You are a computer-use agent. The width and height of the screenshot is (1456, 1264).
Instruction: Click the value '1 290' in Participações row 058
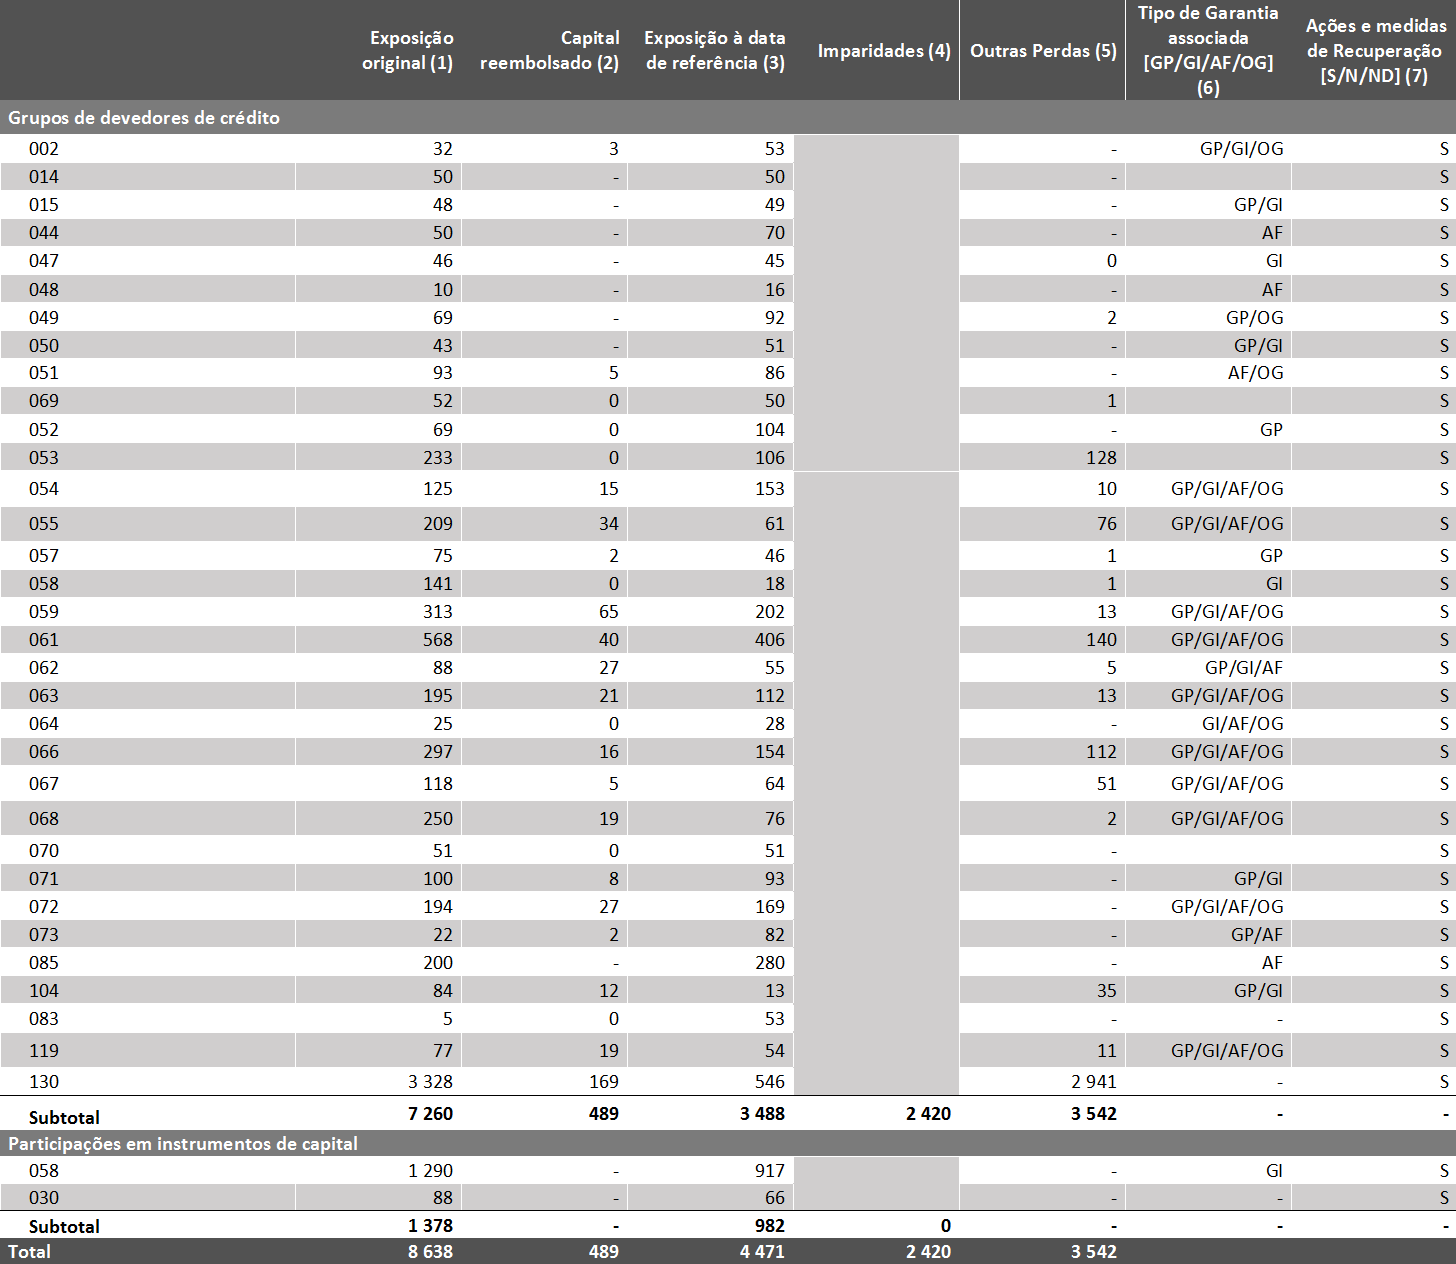tap(430, 1171)
